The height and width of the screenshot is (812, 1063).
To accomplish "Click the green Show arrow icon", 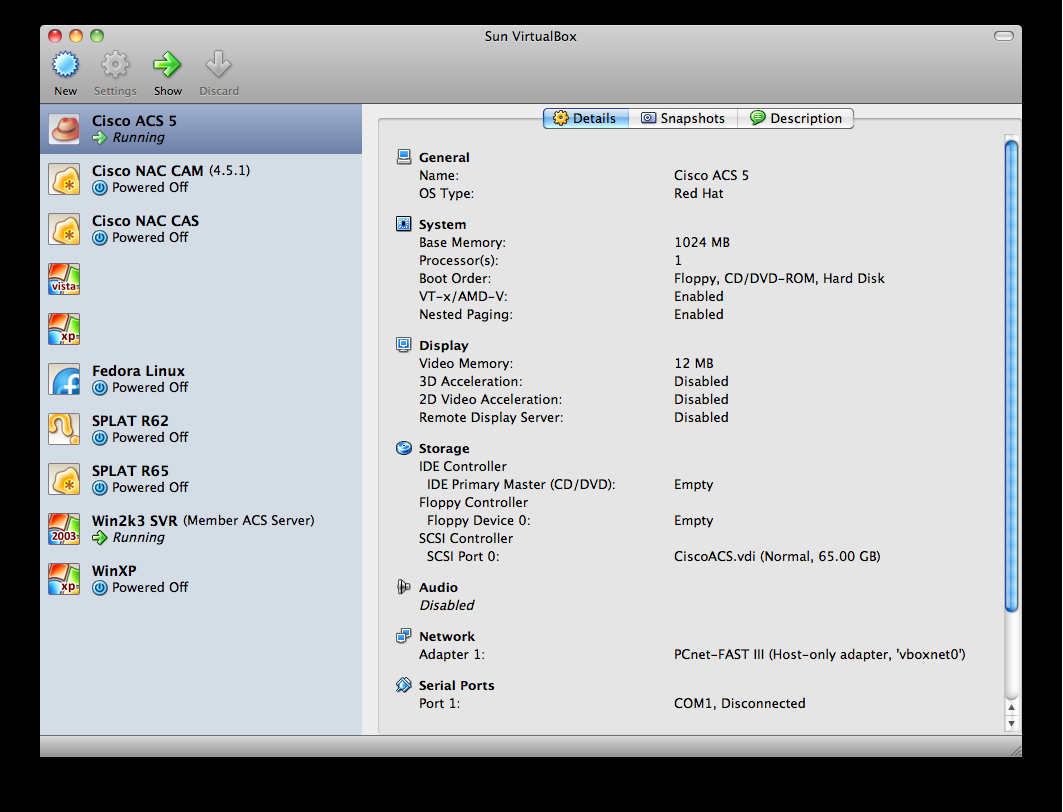I will pos(167,66).
